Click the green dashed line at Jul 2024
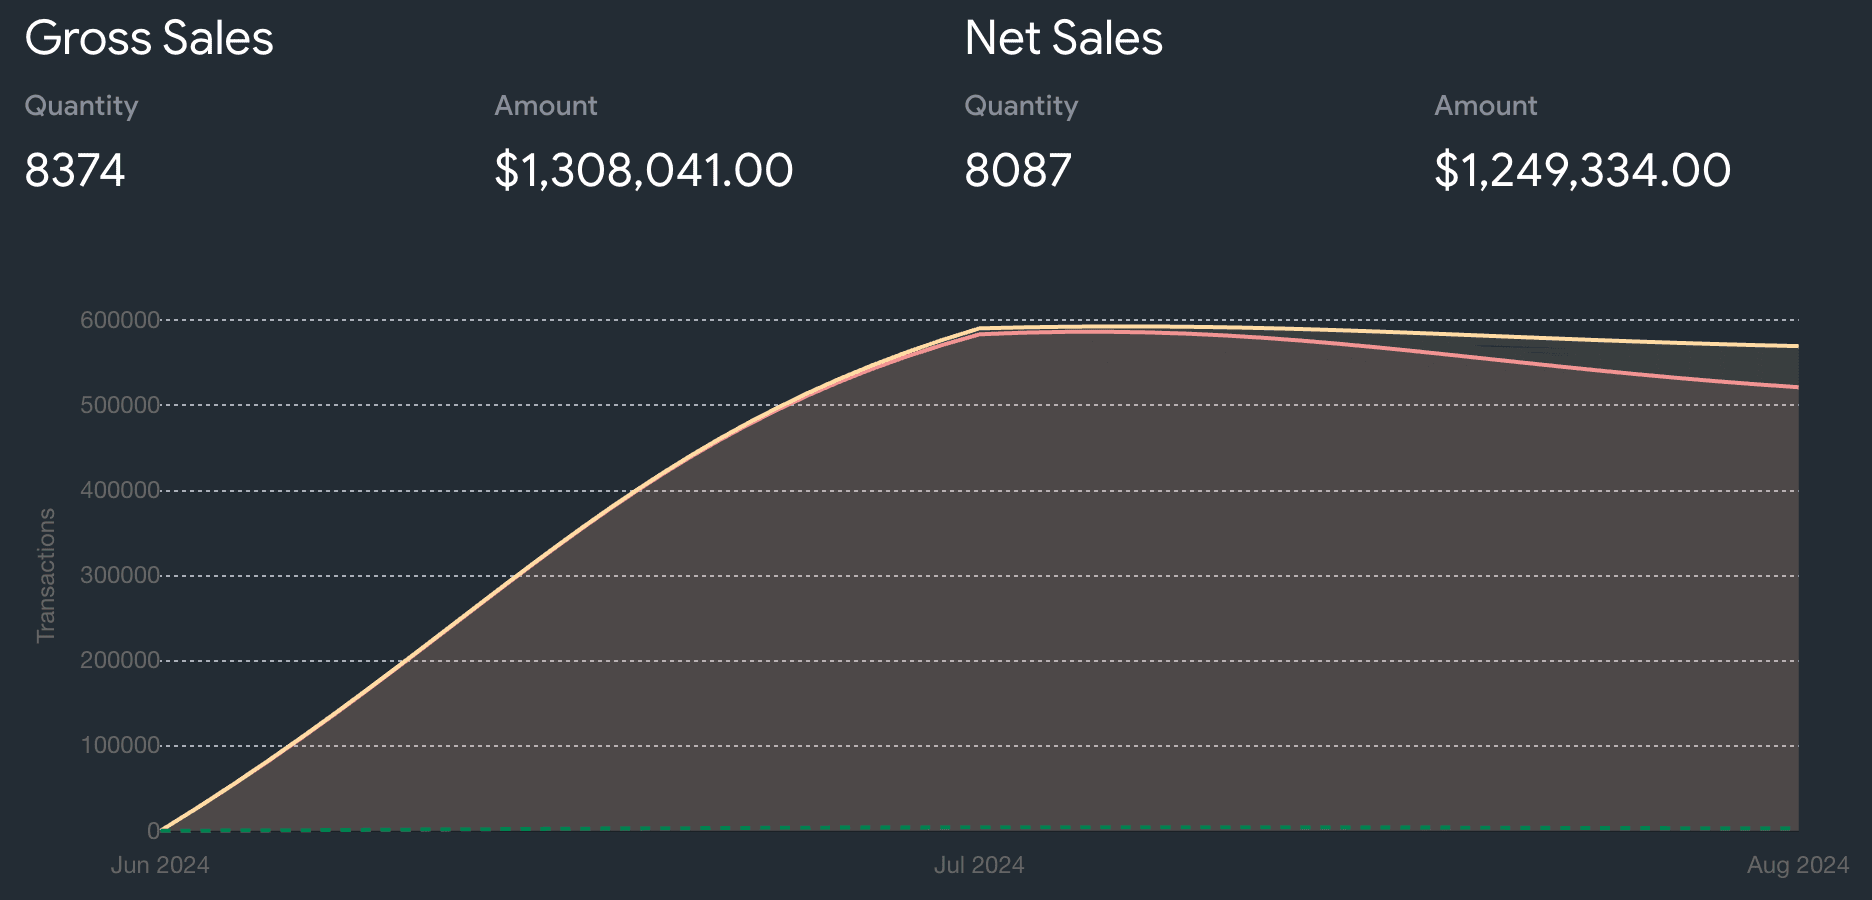Image resolution: width=1872 pixels, height=900 pixels. pos(979,828)
